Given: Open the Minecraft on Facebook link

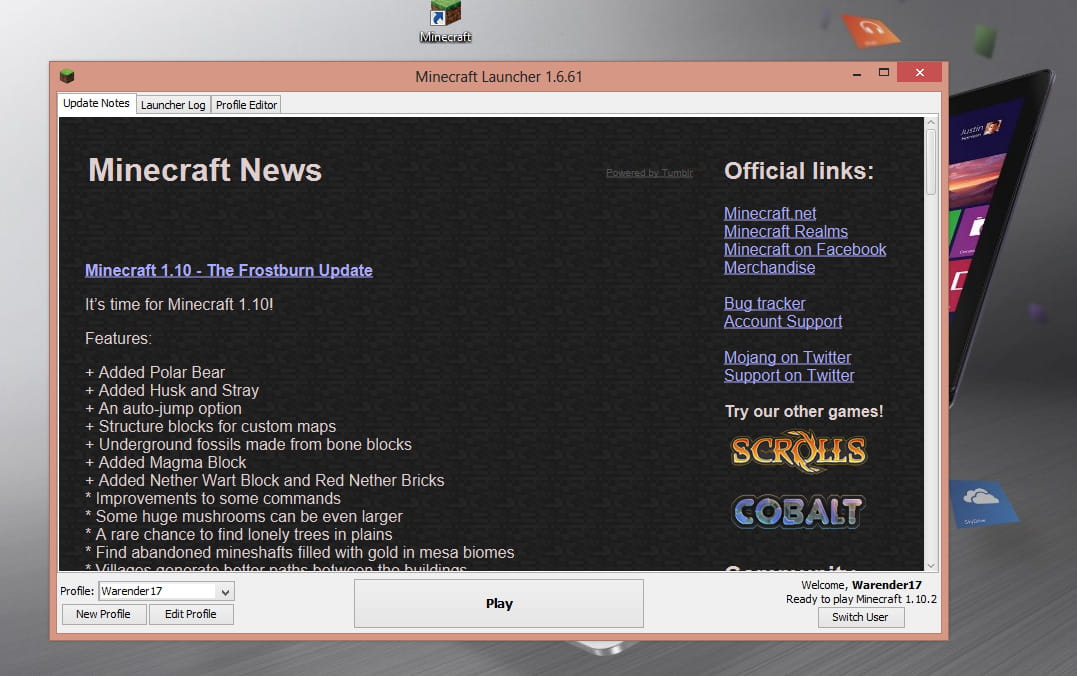Looking at the screenshot, I should point(805,249).
